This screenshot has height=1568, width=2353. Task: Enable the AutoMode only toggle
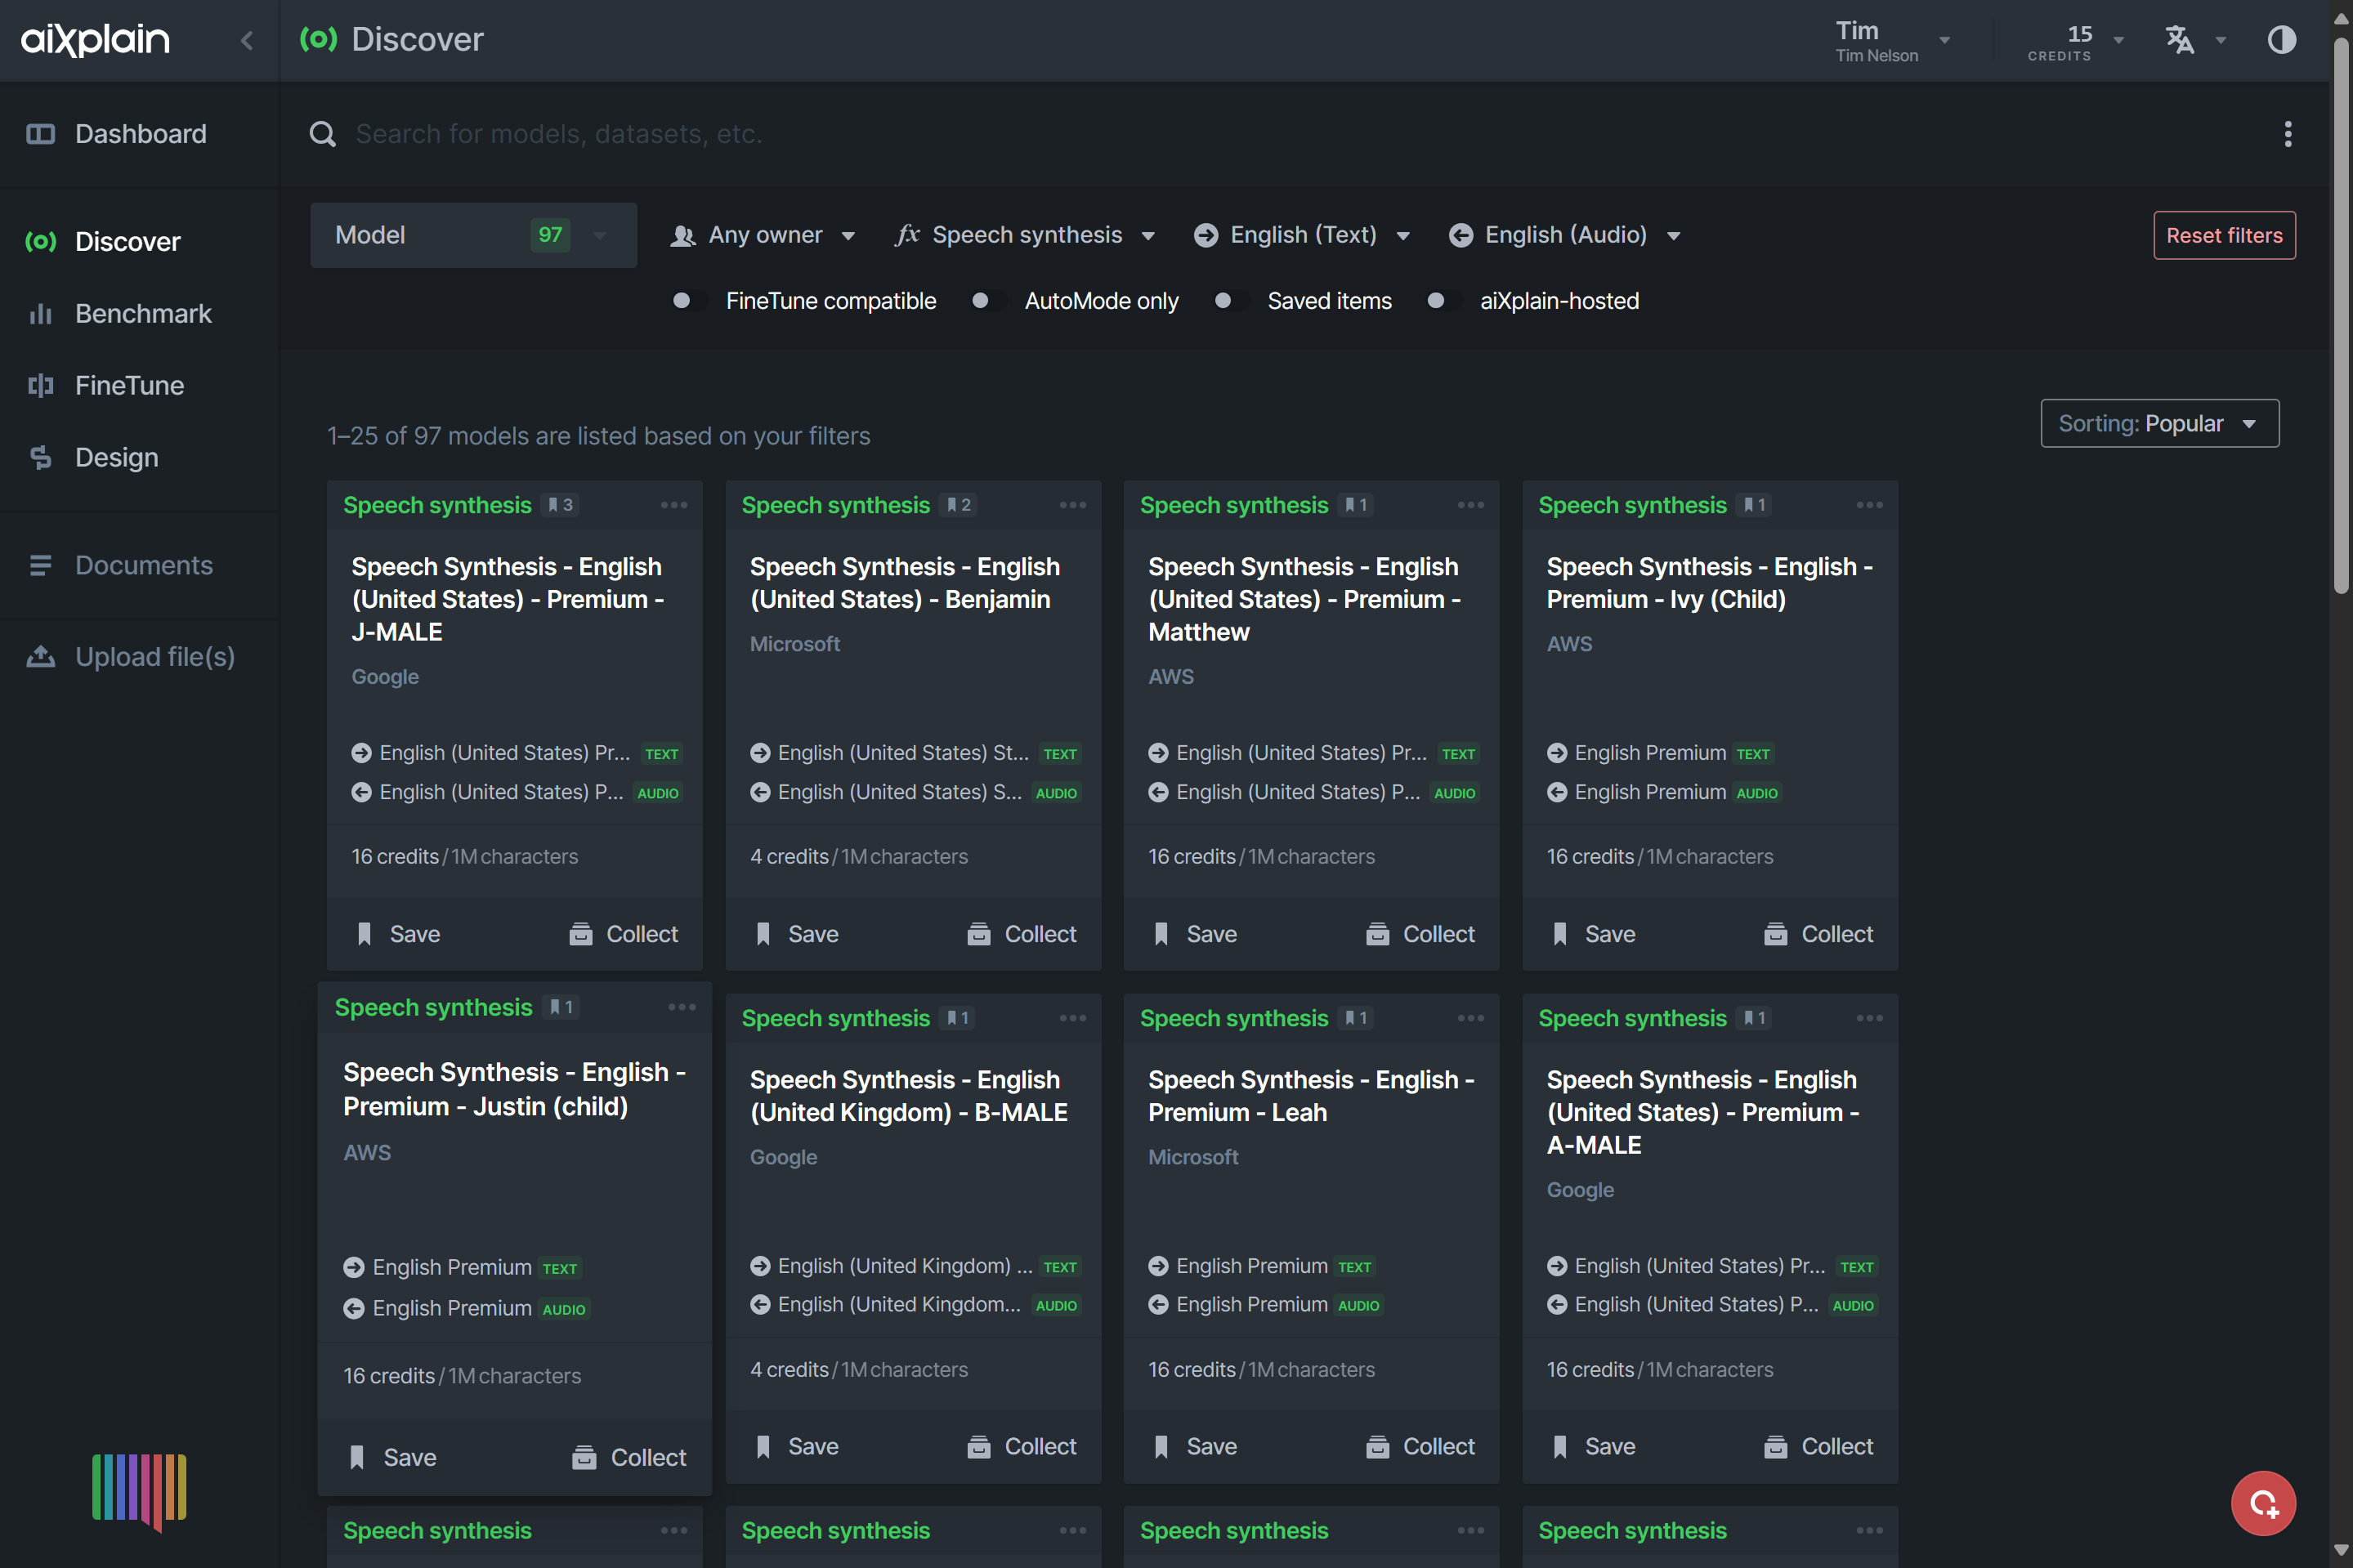(x=989, y=301)
